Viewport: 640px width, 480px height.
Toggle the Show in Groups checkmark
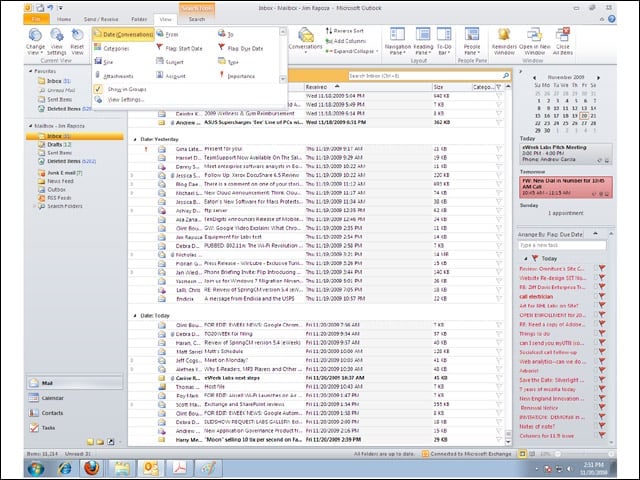point(98,89)
